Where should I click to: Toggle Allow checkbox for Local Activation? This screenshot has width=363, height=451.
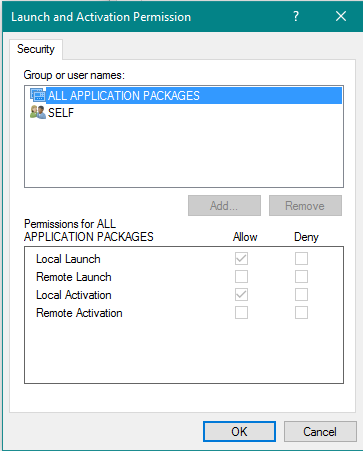241,294
